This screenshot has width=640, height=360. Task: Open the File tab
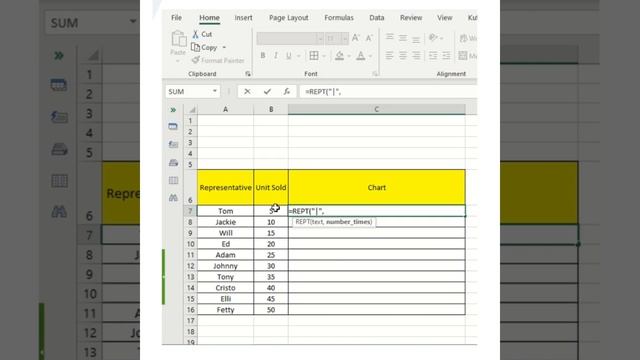click(176, 18)
